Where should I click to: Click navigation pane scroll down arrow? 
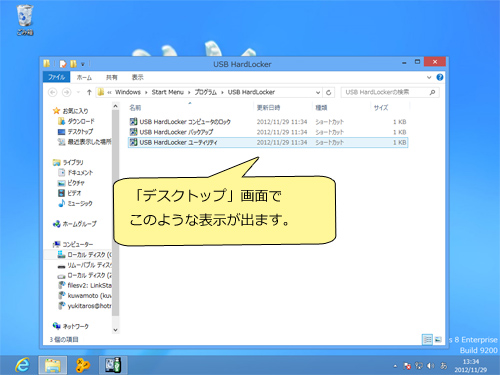click(x=115, y=330)
